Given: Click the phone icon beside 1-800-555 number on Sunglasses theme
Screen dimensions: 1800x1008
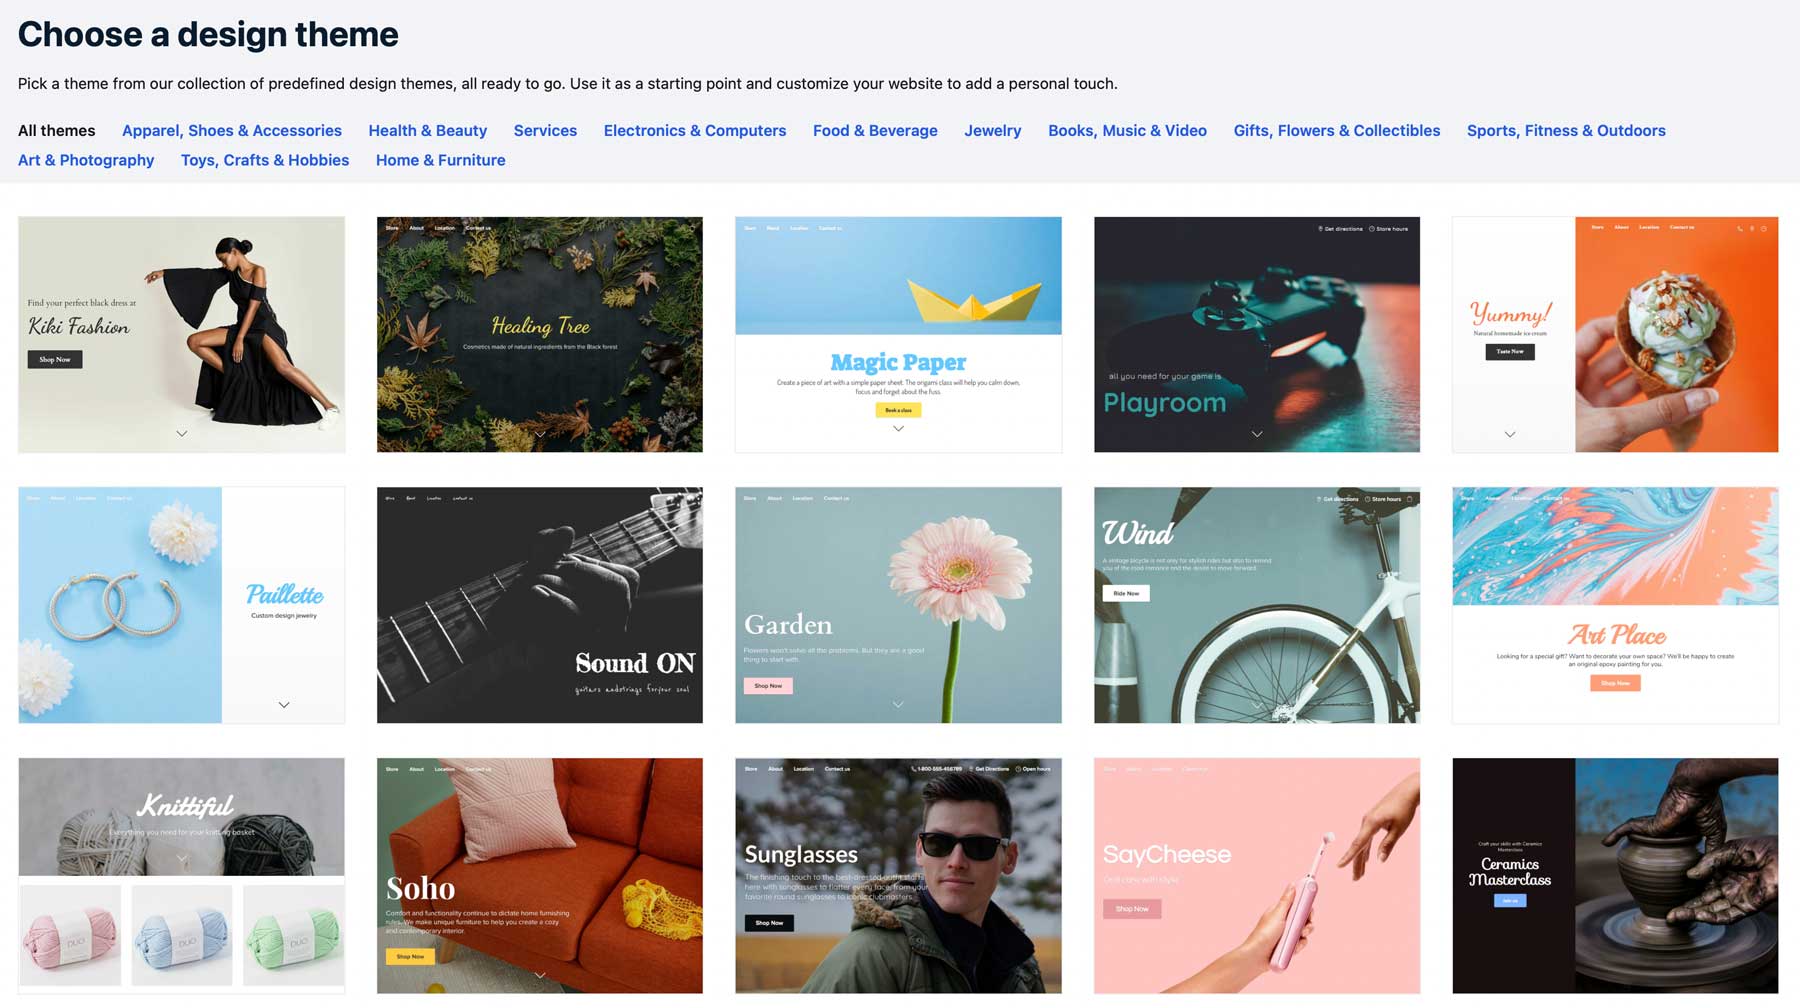Looking at the screenshot, I should tap(915, 769).
